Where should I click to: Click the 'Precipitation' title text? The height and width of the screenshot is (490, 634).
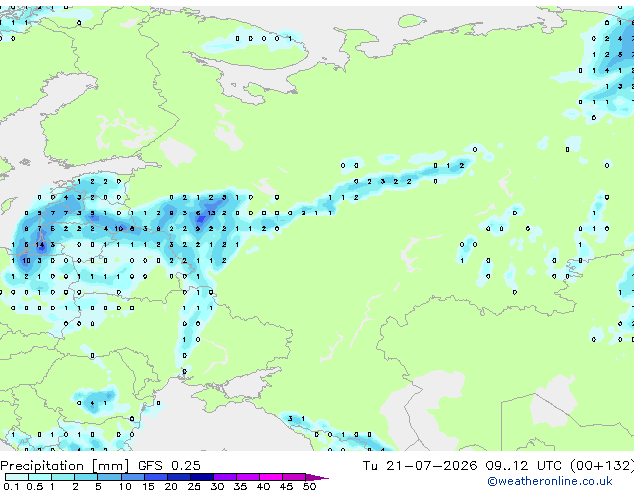click(x=42, y=466)
